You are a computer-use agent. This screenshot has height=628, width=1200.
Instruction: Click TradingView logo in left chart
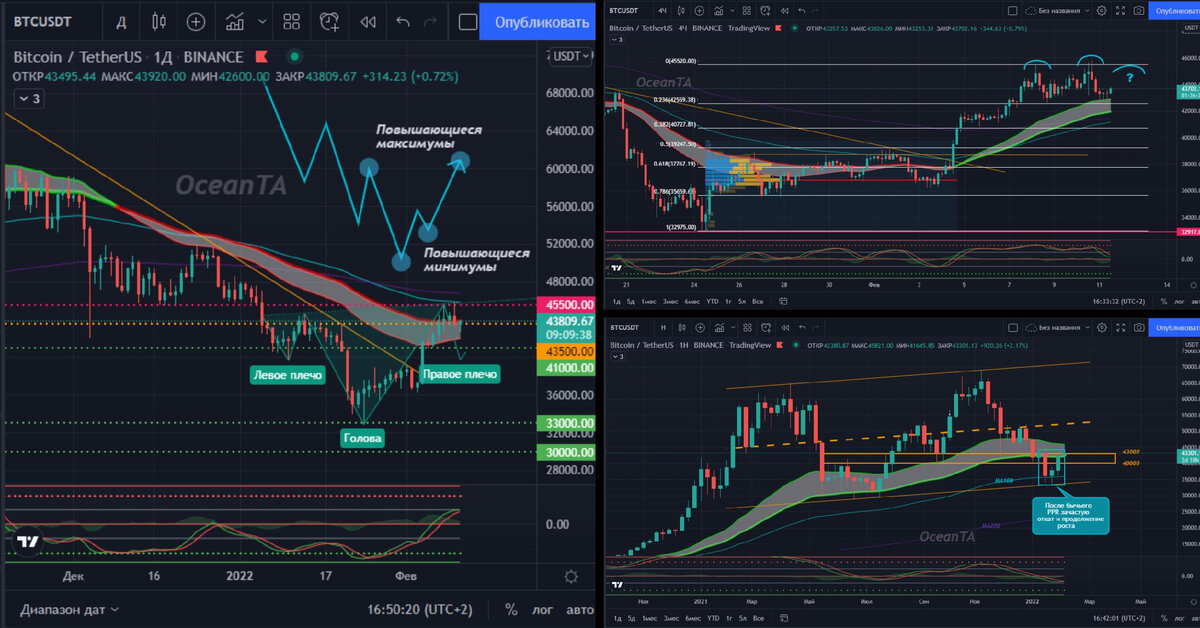click(x=27, y=543)
